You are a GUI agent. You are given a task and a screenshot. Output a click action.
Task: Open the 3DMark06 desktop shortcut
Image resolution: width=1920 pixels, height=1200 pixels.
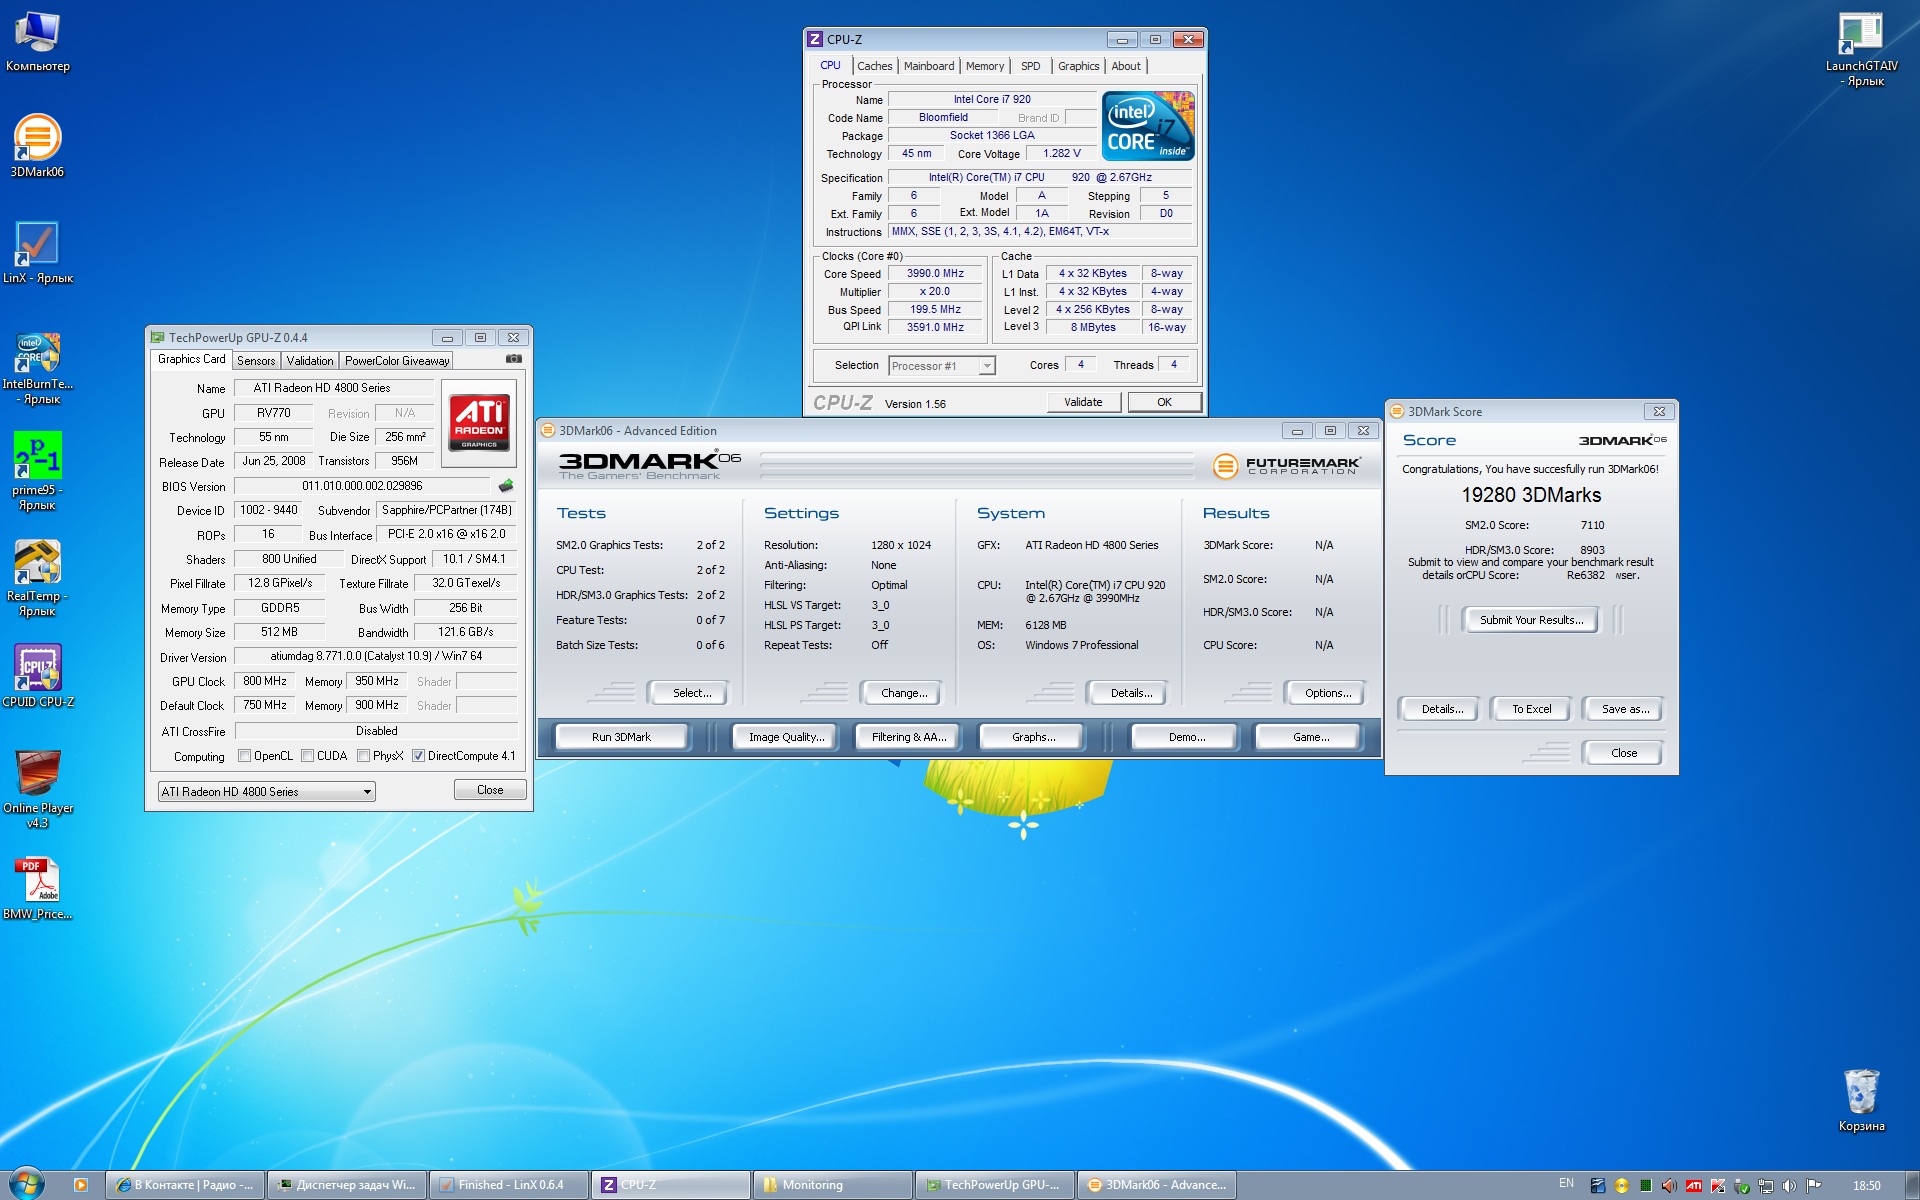tap(37, 146)
